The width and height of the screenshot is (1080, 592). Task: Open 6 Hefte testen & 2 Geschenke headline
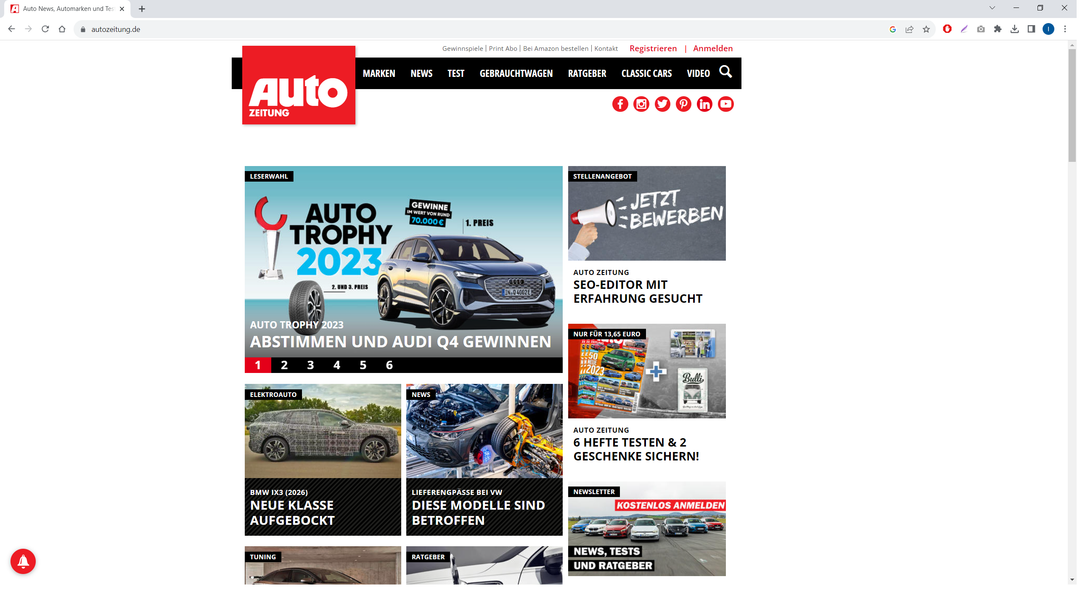point(637,450)
